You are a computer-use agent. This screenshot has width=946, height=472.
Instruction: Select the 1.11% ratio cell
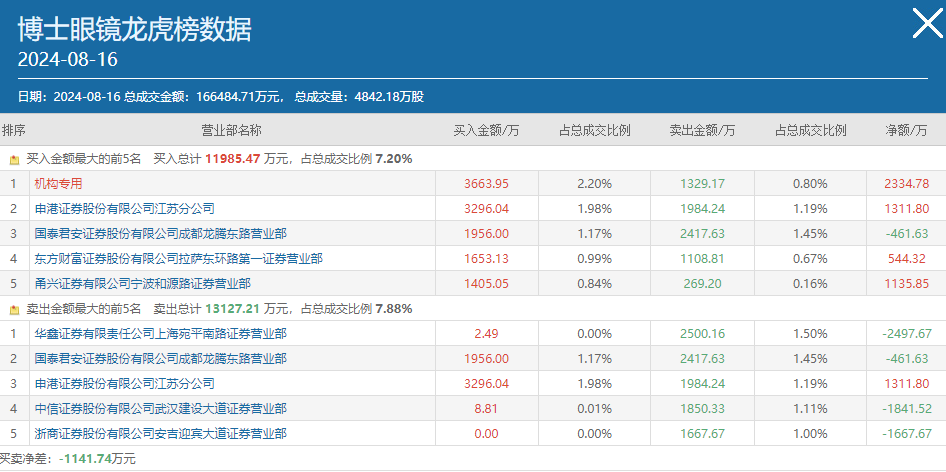pos(810,409)
